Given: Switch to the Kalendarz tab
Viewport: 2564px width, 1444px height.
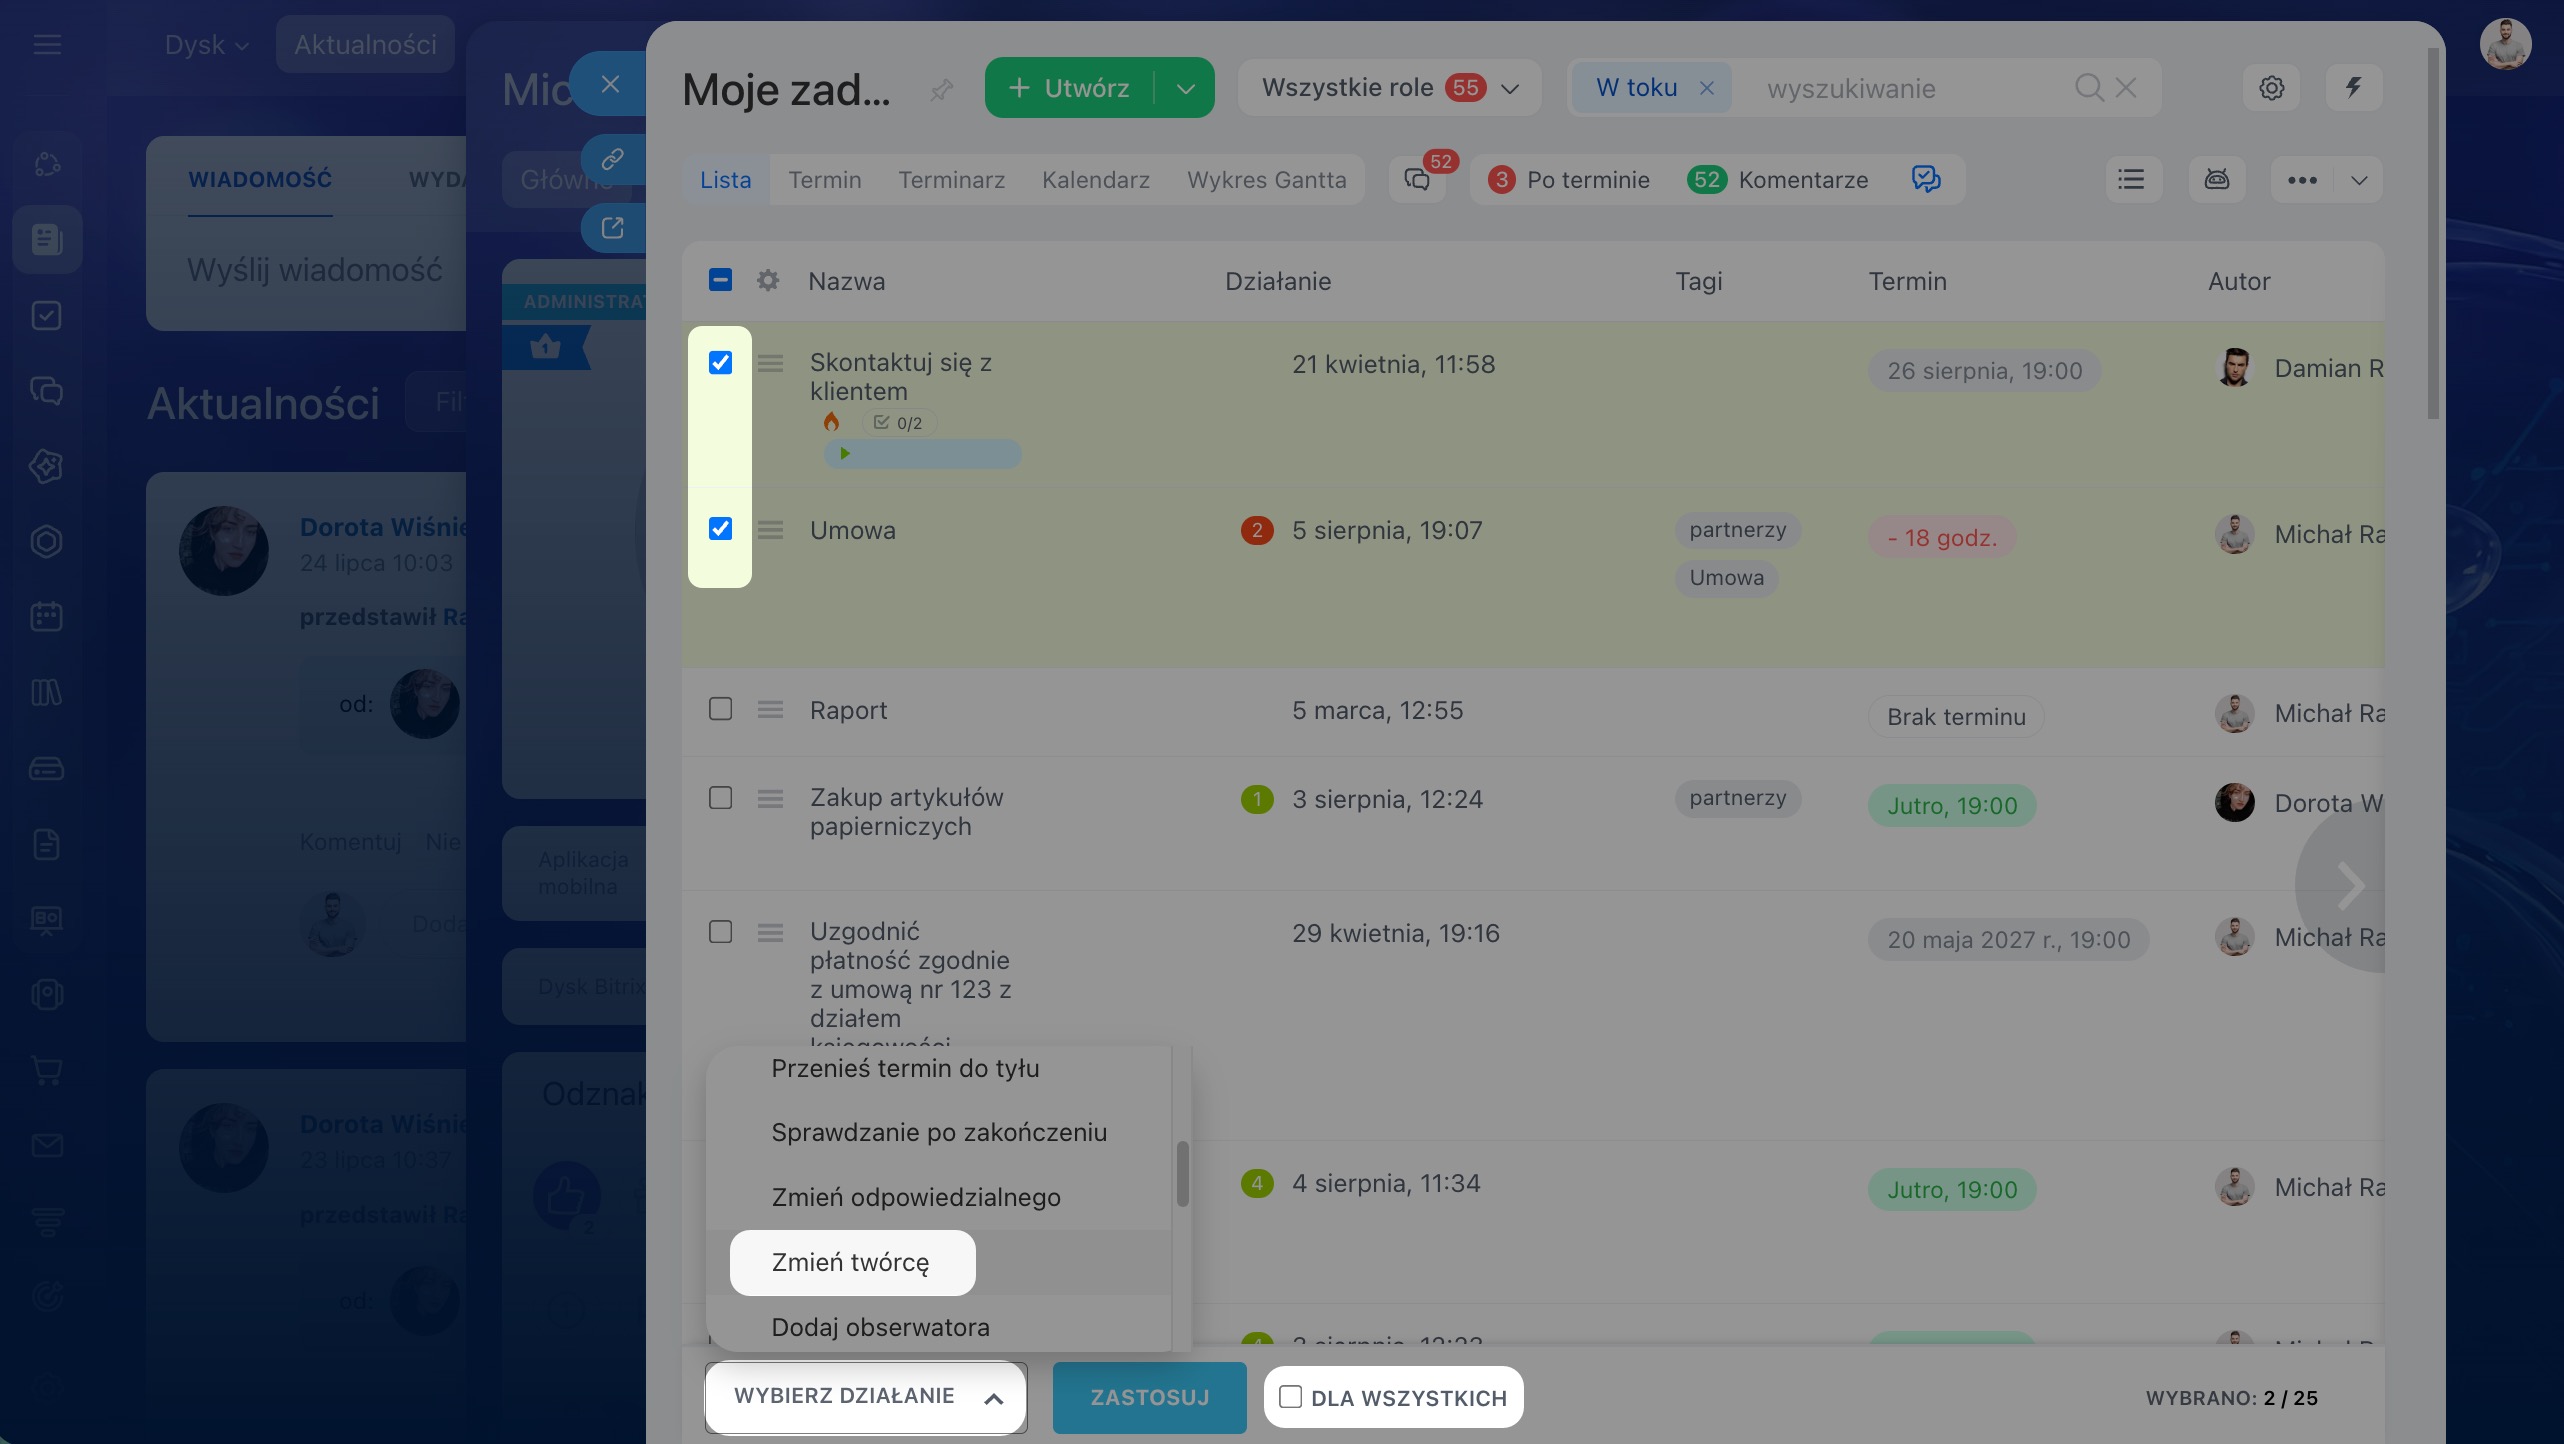Looking at the screenshot, I should 1095,180.
